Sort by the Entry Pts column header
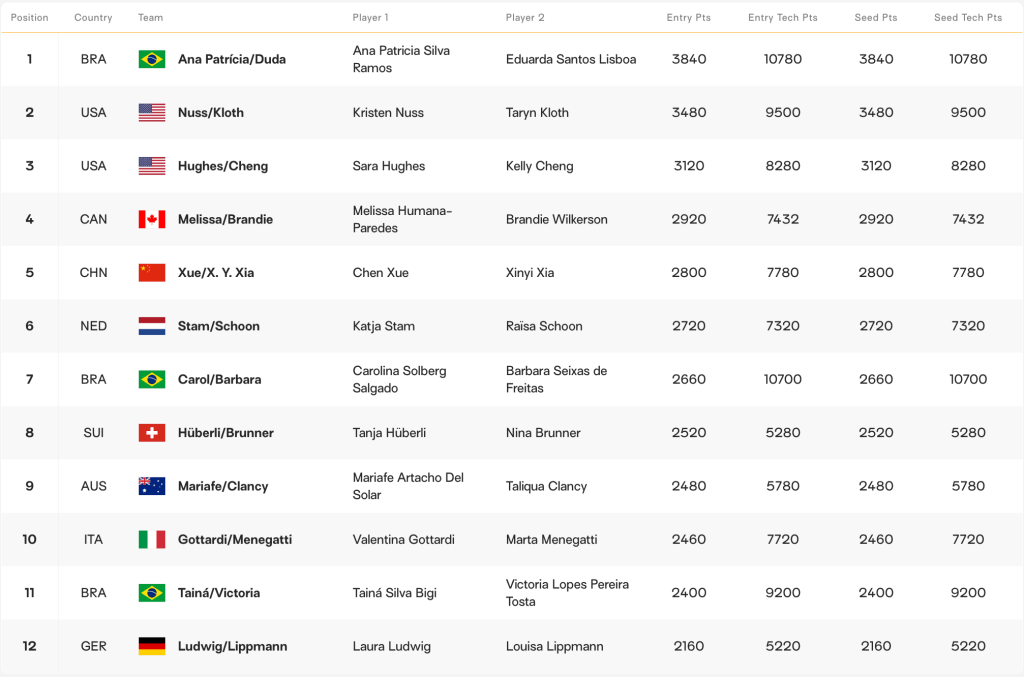The height and width of the screenshot is (677, 1024). pos(689,18)
